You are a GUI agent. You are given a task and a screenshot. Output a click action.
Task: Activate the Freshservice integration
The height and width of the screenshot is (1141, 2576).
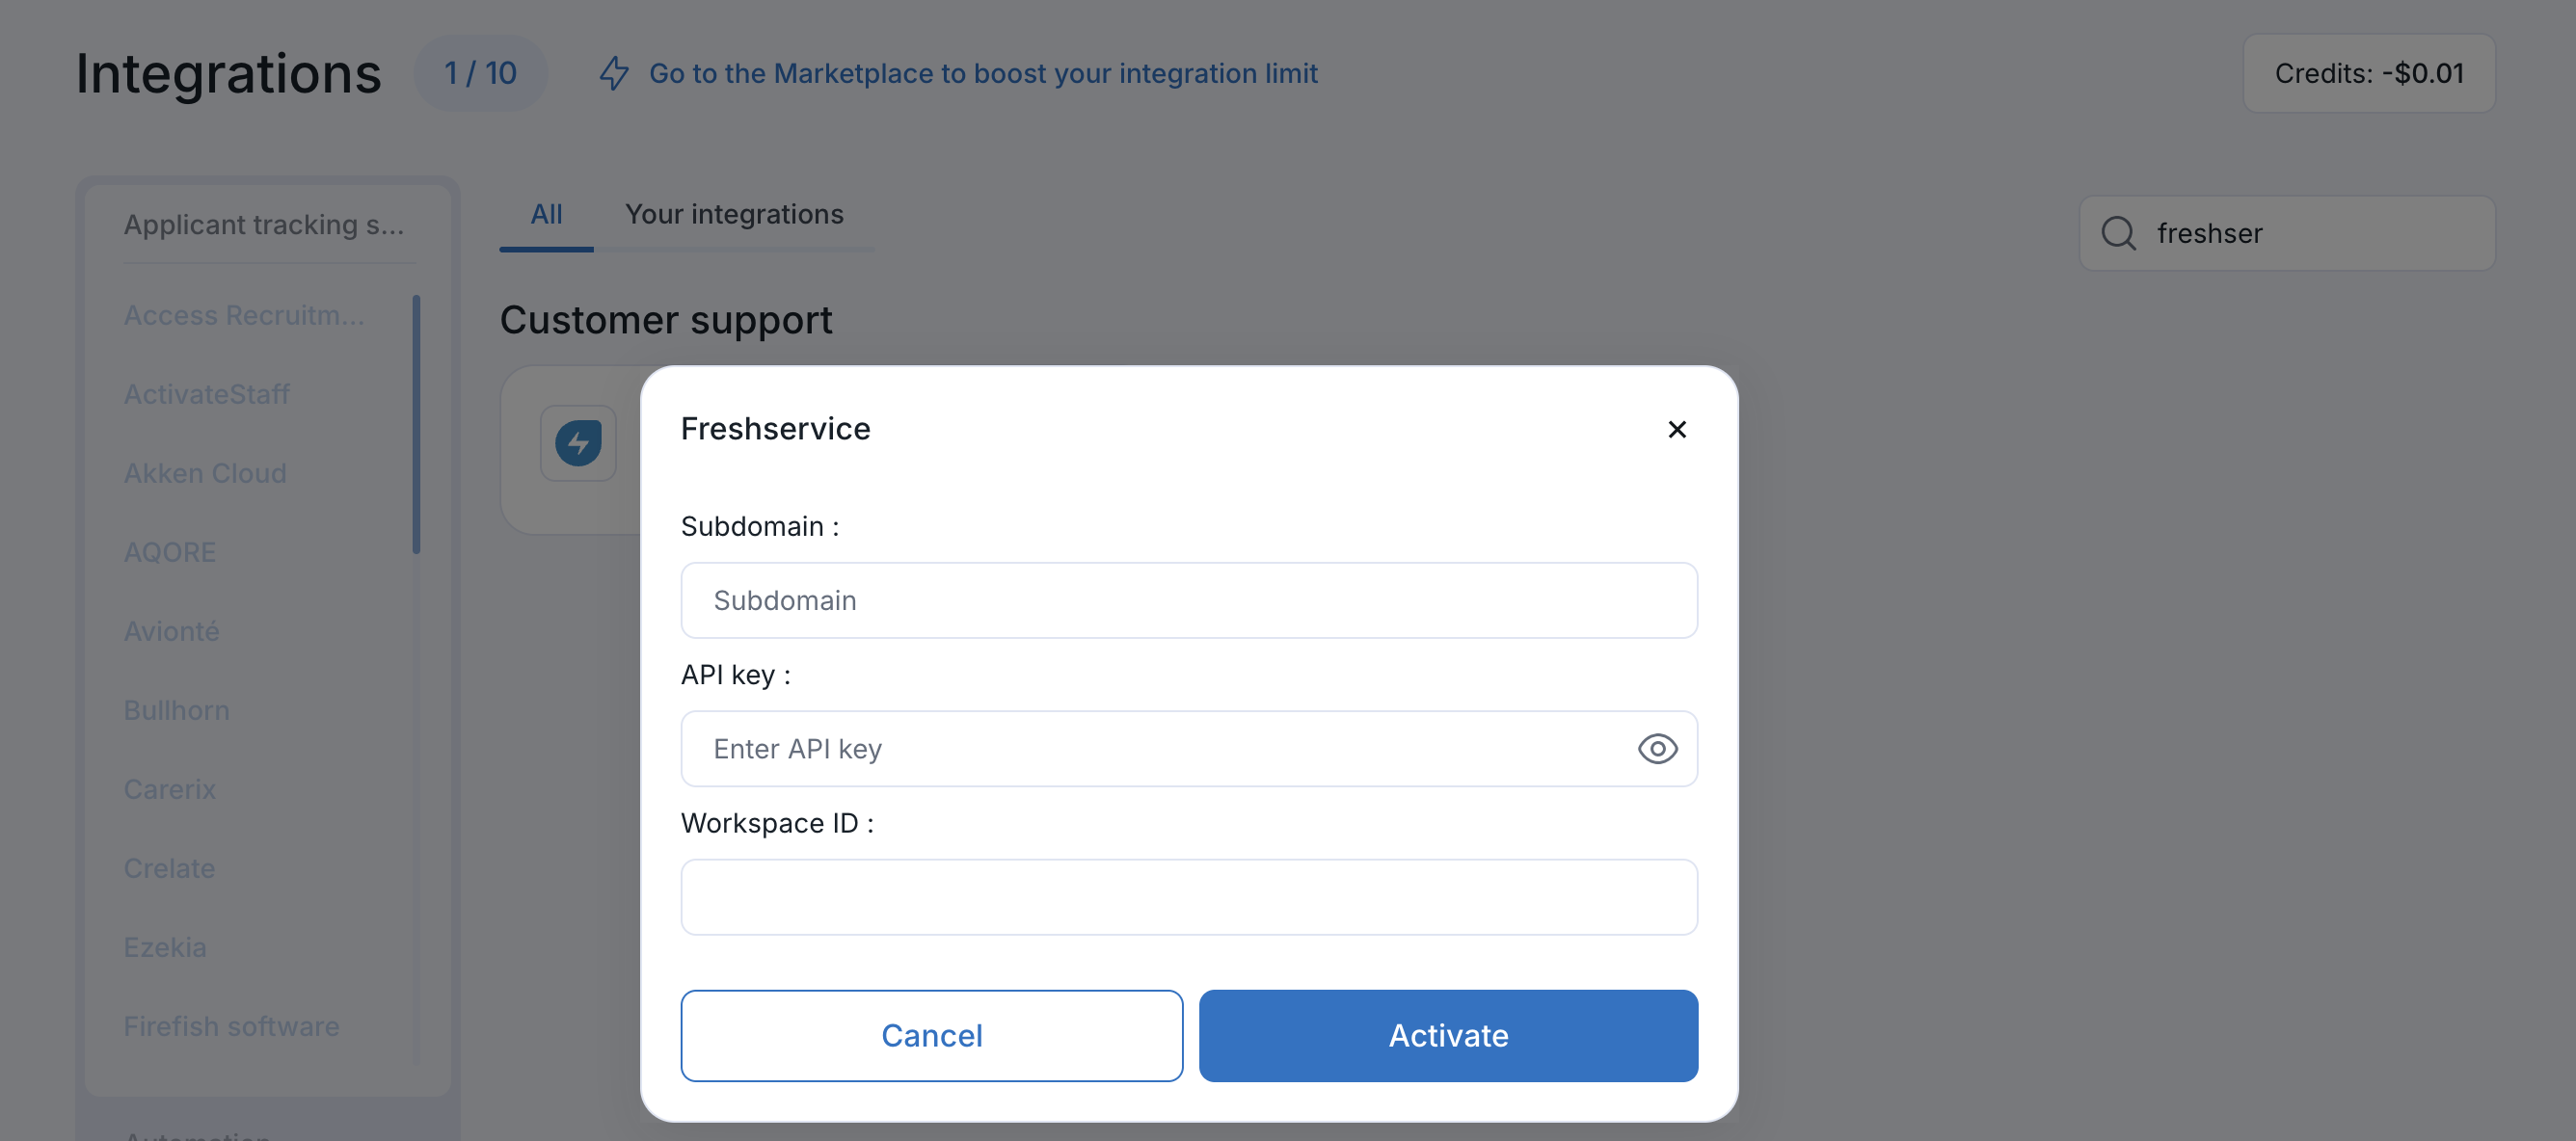[1448, 1035]
